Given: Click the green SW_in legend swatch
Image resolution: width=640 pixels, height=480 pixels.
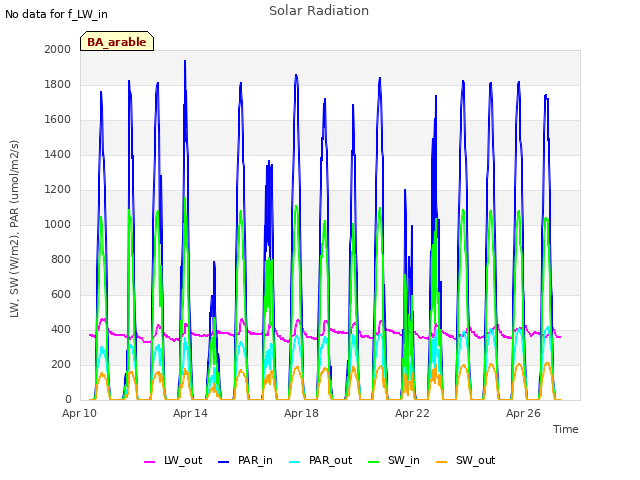Looking at the screenshot, I should tap(373, 462).
